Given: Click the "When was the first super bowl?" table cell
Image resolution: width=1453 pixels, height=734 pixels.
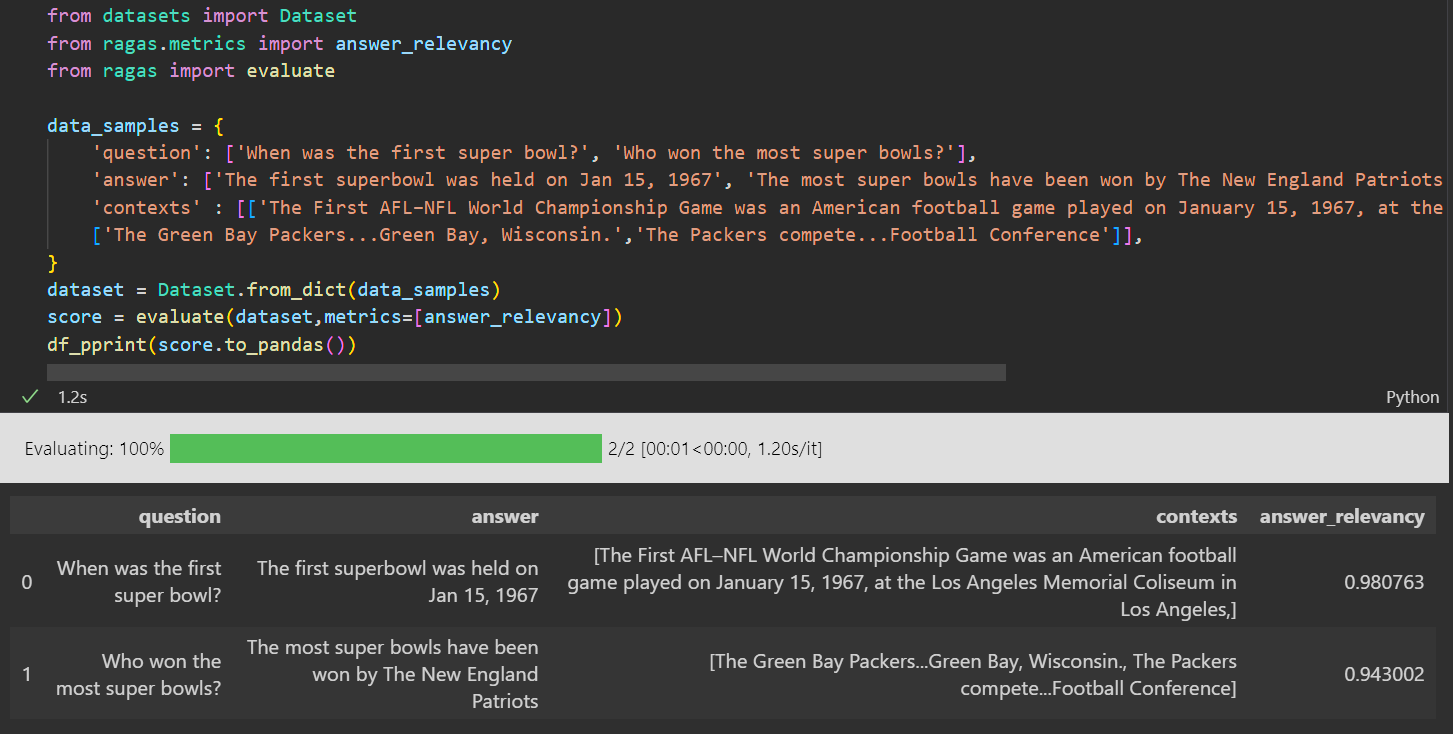Looking at the screenshot, I should click(139, 582).
